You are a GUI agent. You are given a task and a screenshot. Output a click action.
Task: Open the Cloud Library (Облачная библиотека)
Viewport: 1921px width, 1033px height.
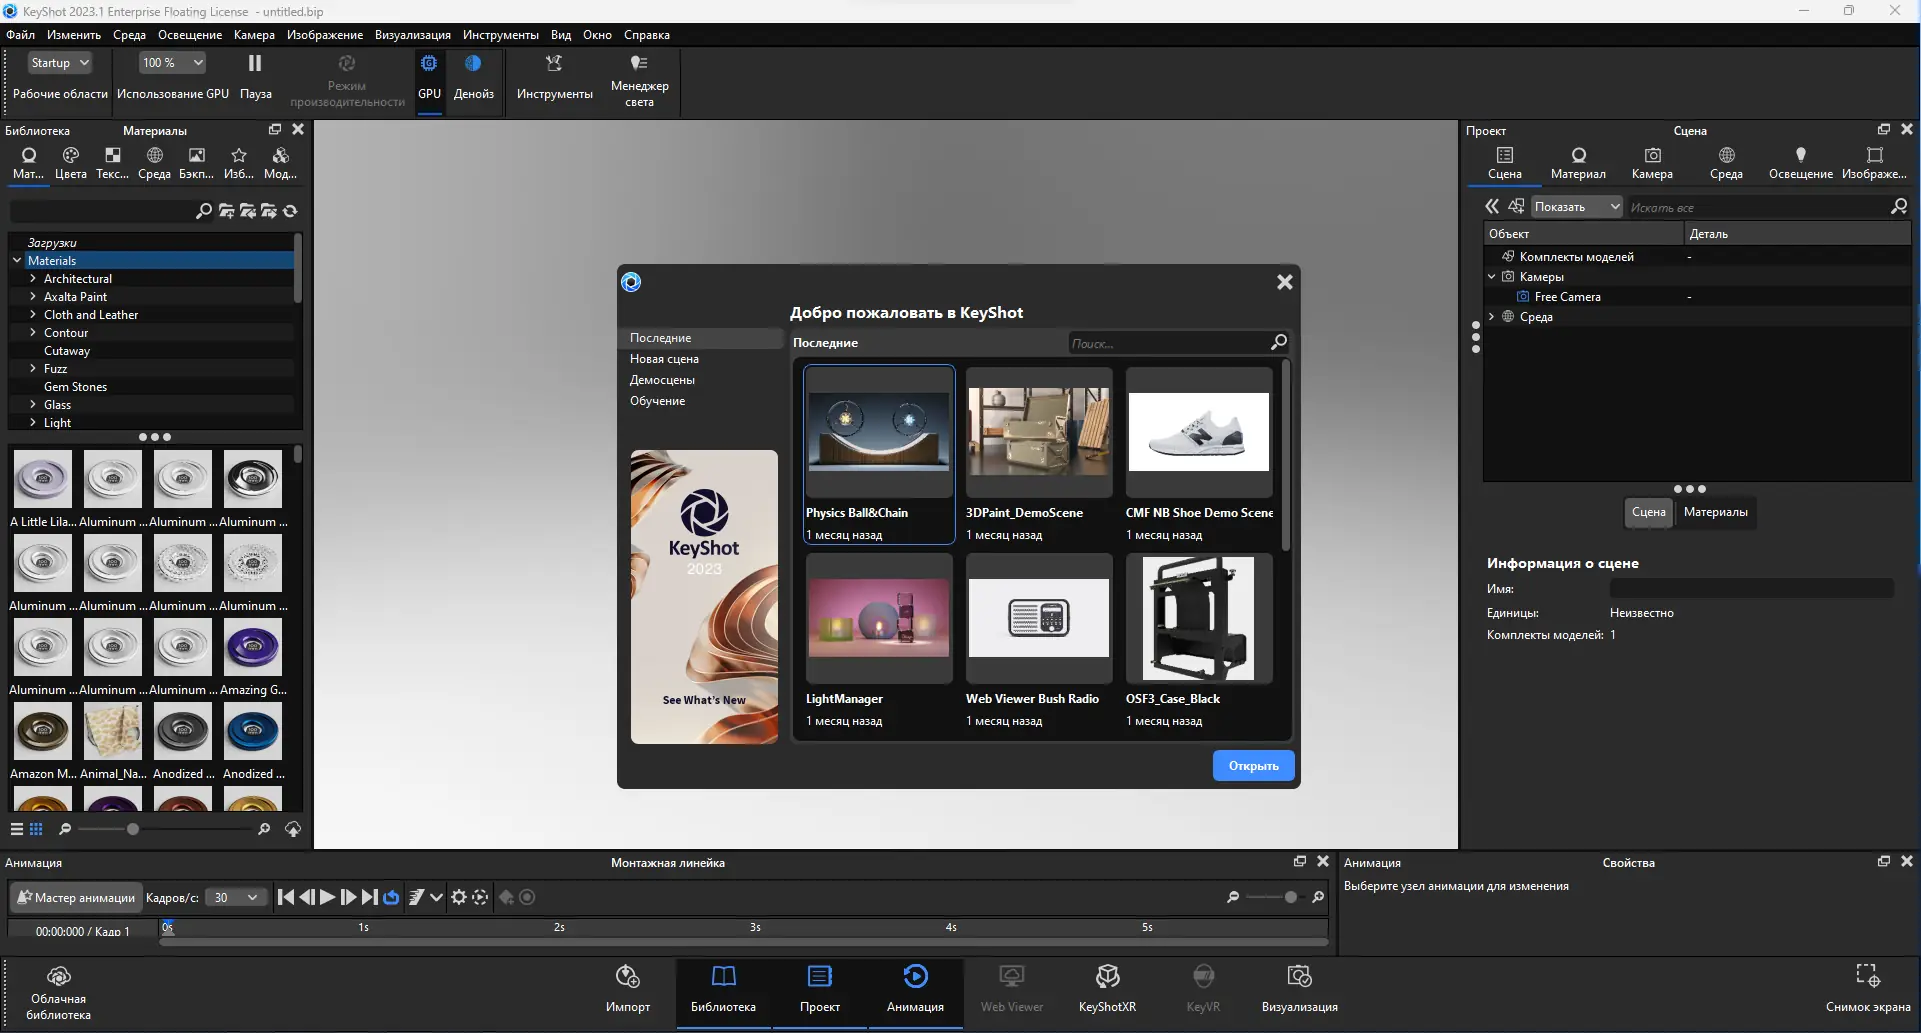pos(58,977)
